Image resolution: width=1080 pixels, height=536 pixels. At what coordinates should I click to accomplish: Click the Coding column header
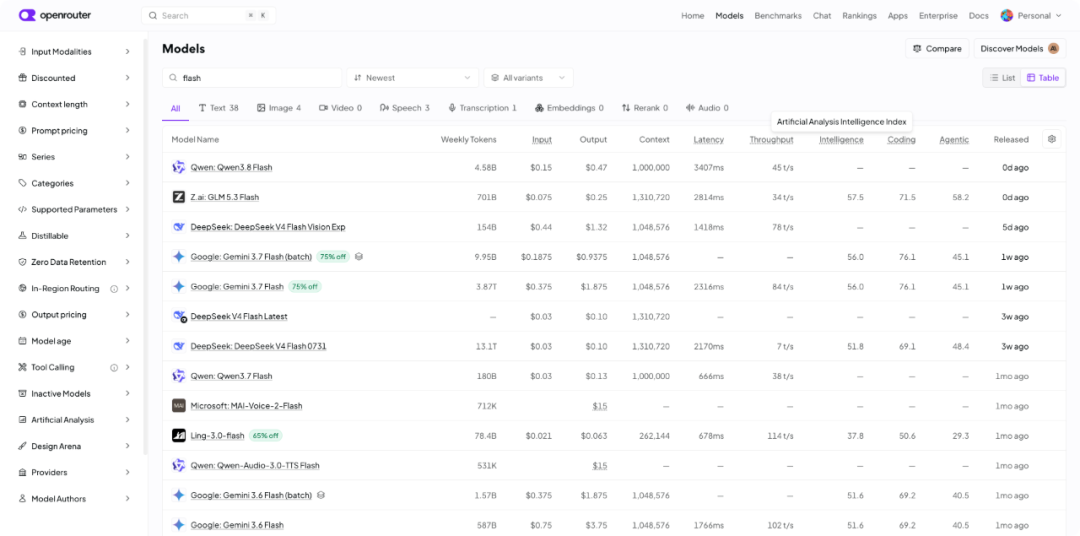(x=901, y=139)
